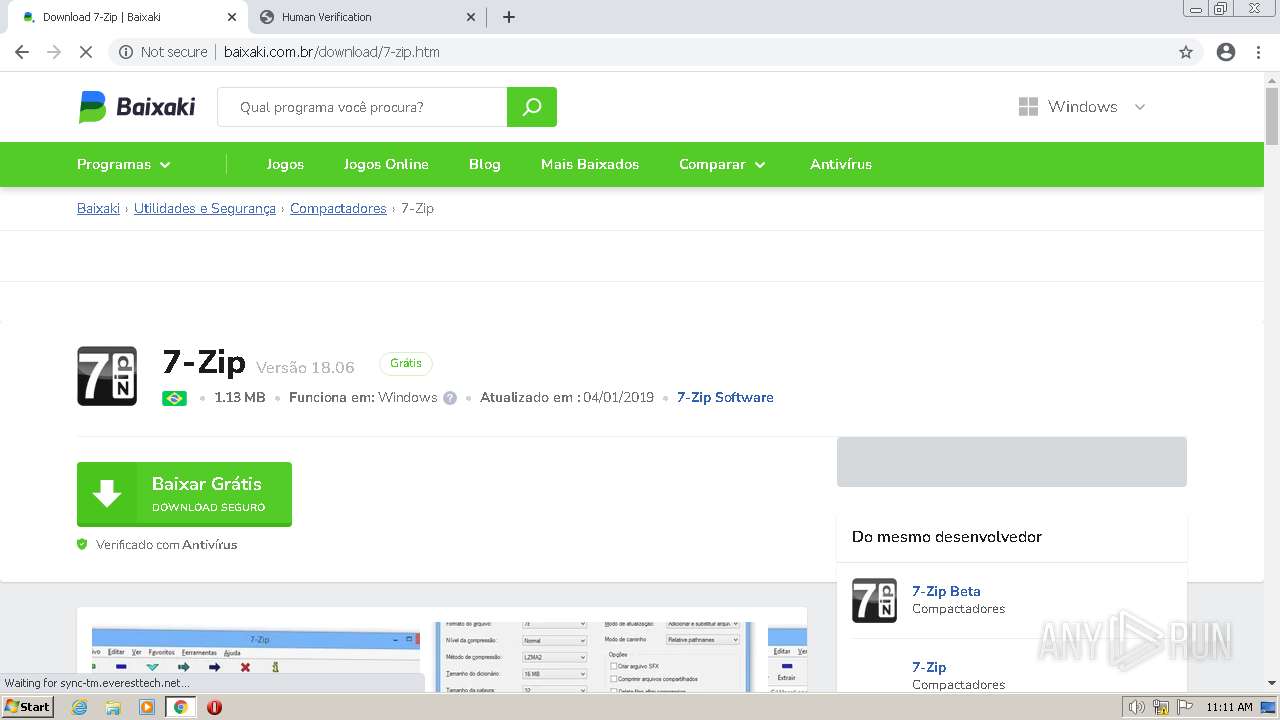This screenshot has width=1280, height=720.
Task: Close the Download 7-Zip Baixaki tab
Action: click(231, 17)
